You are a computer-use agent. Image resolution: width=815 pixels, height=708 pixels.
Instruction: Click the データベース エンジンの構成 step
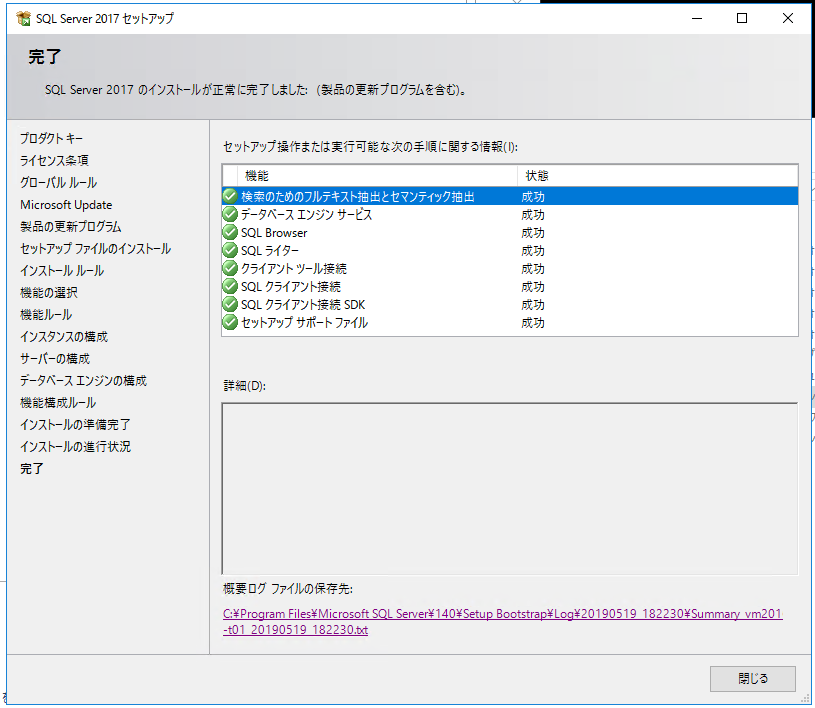click(x=83, y=381)
